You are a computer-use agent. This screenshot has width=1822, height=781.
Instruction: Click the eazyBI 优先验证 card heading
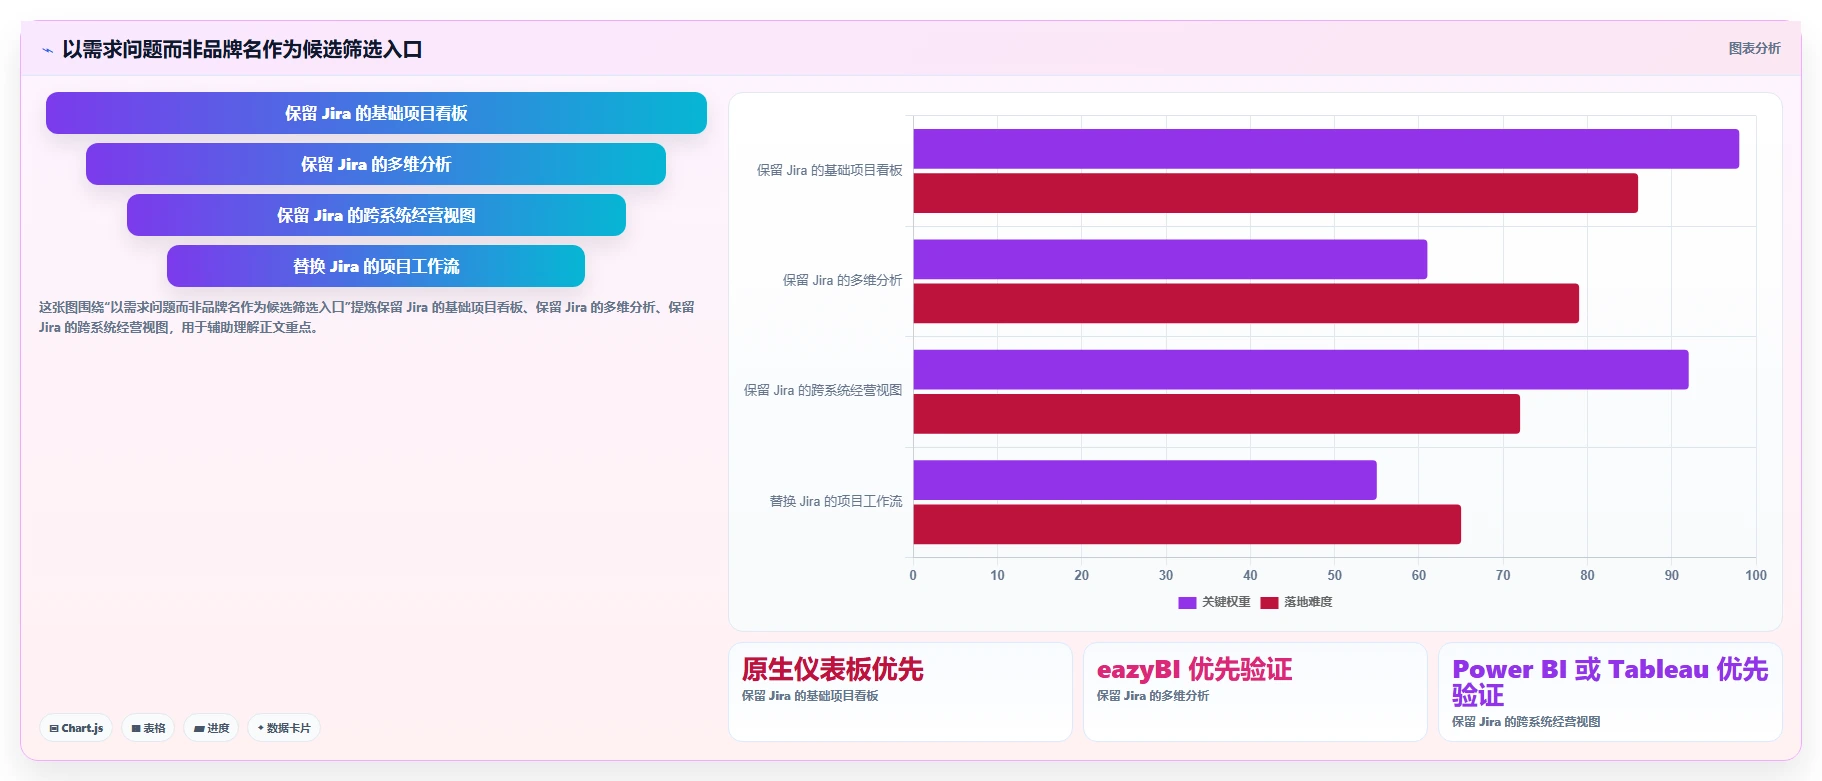(1194, 669)
